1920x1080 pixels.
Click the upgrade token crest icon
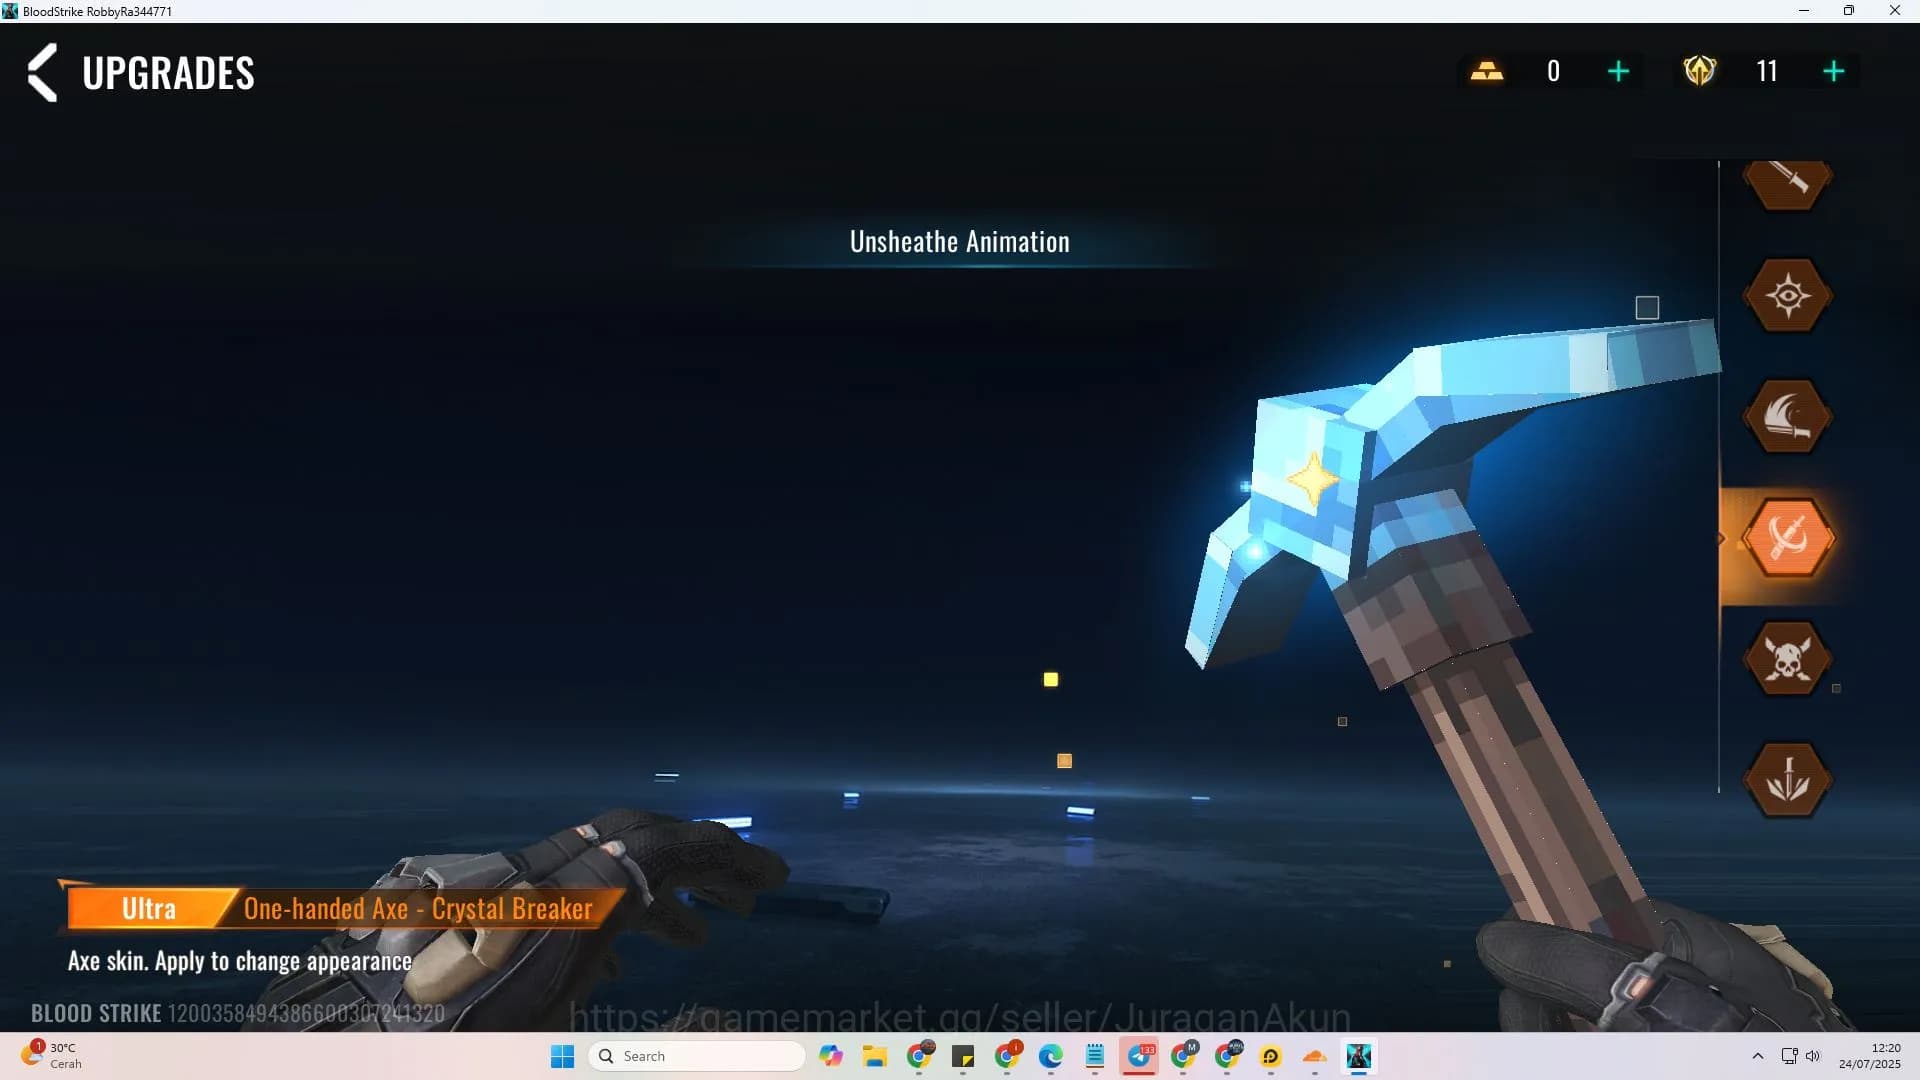coord(1700,70)
